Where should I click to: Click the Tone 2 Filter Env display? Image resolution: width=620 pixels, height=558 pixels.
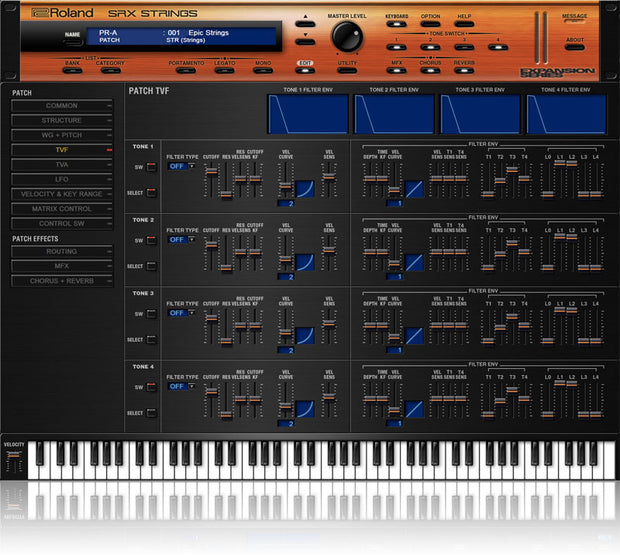coord(394,114)
